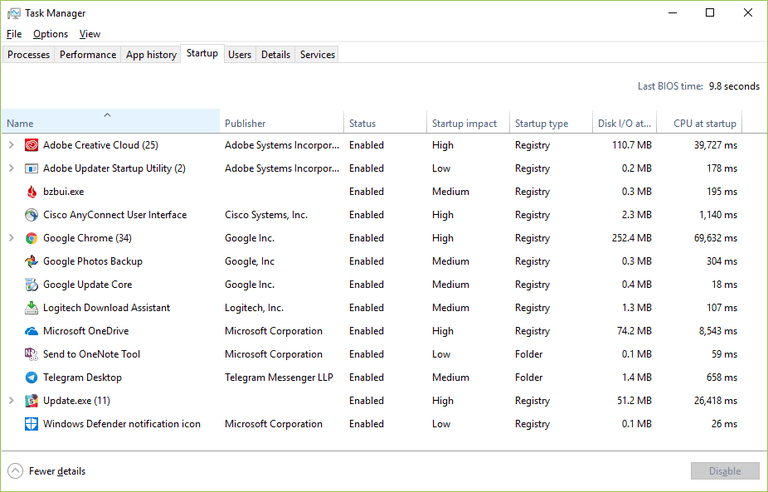
Task: Click the Windows Defender shield icon
Action: (31, 424)
